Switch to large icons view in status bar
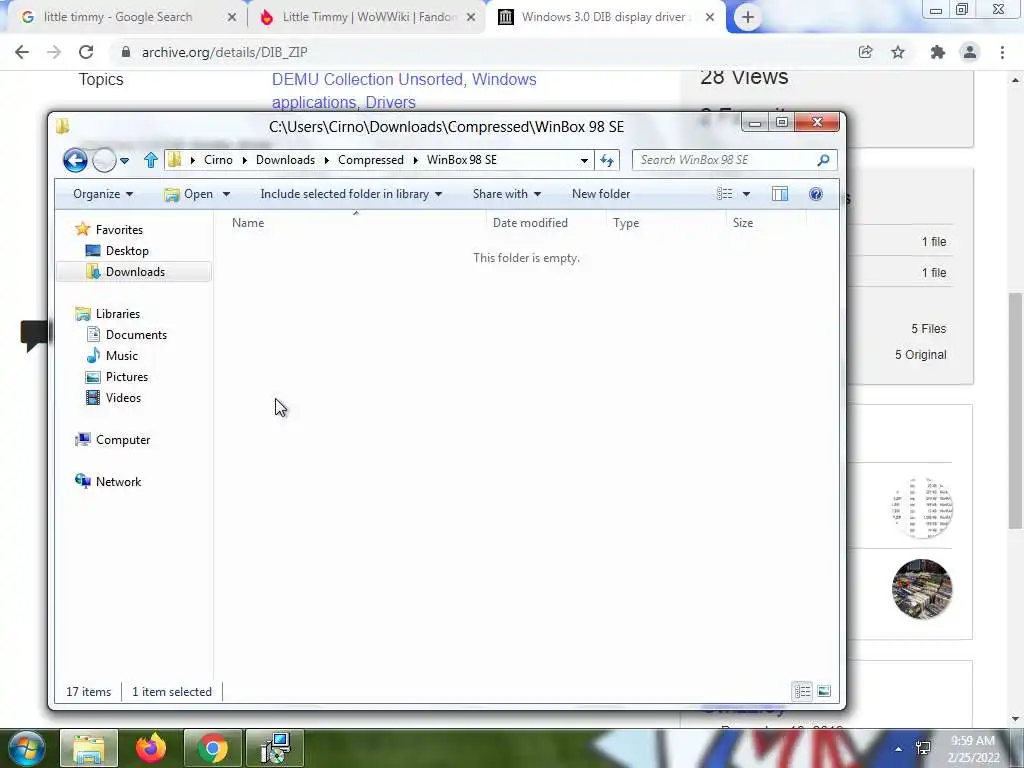1024x768 pixels. (x=824, y=691)
